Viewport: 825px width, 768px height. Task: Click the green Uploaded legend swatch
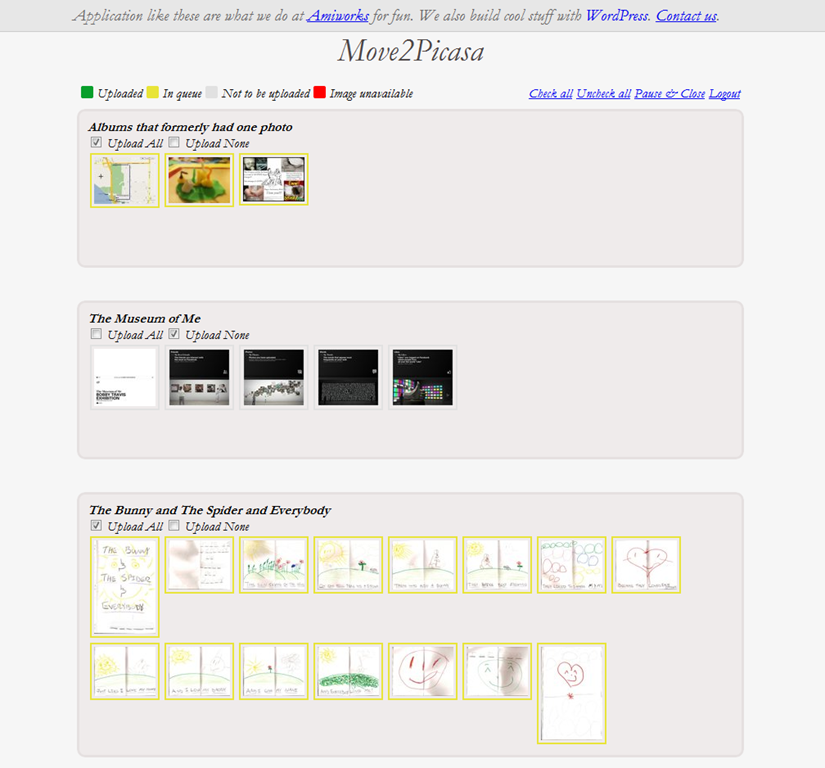(x=87, y=93)
